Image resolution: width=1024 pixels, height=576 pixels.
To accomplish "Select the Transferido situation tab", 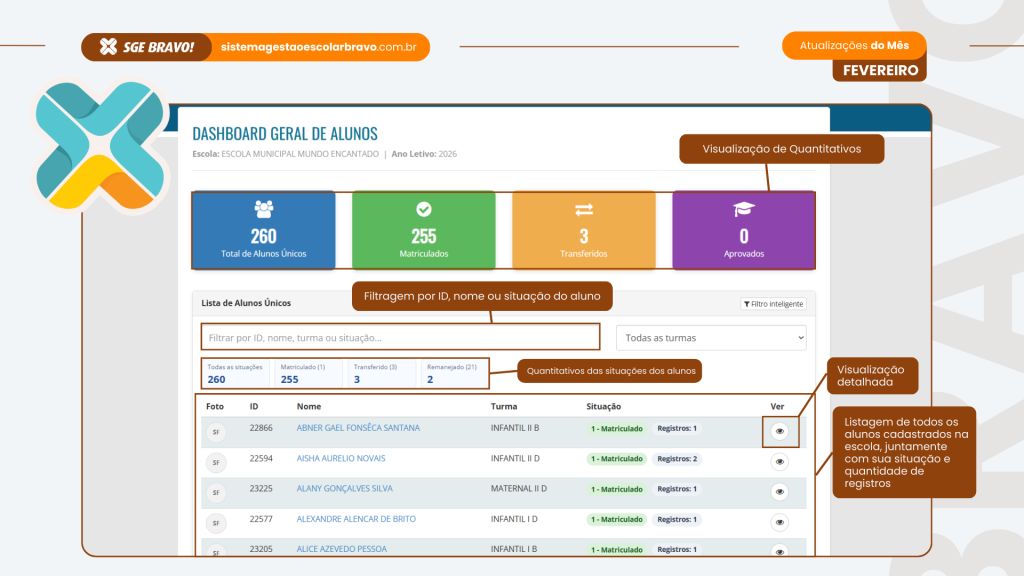I will coord(380,373).
